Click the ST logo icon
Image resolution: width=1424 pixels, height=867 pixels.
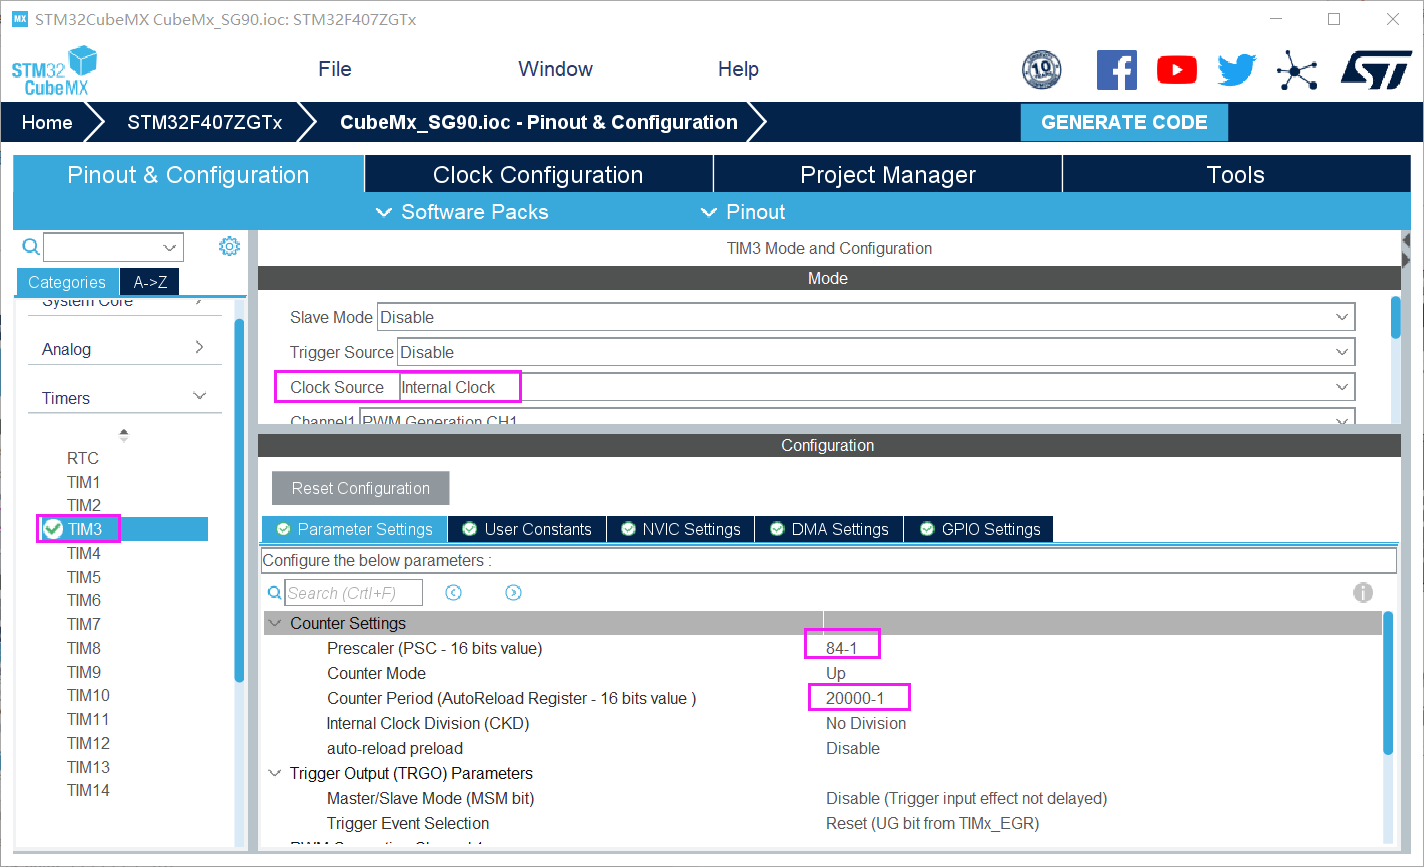point(1376,70)
